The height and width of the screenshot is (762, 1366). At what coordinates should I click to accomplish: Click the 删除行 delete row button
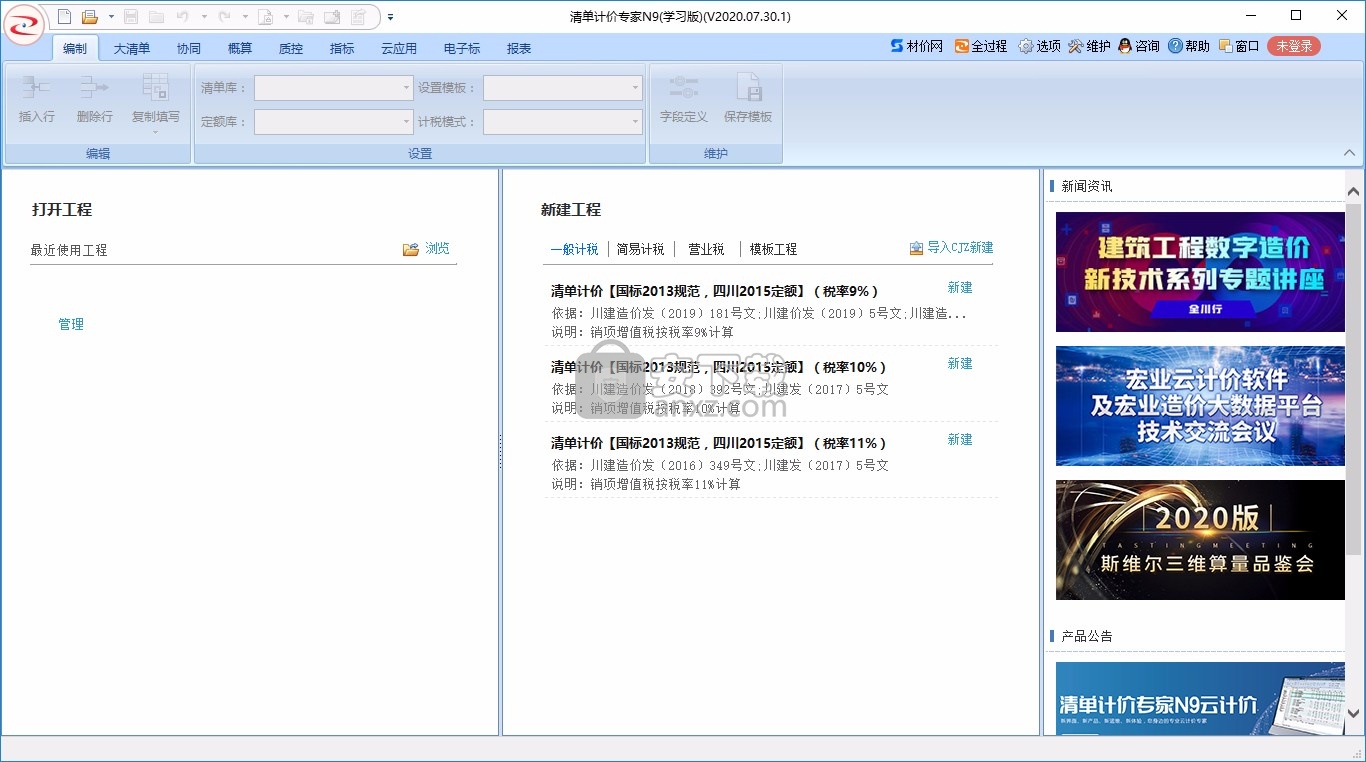[95, 99]
